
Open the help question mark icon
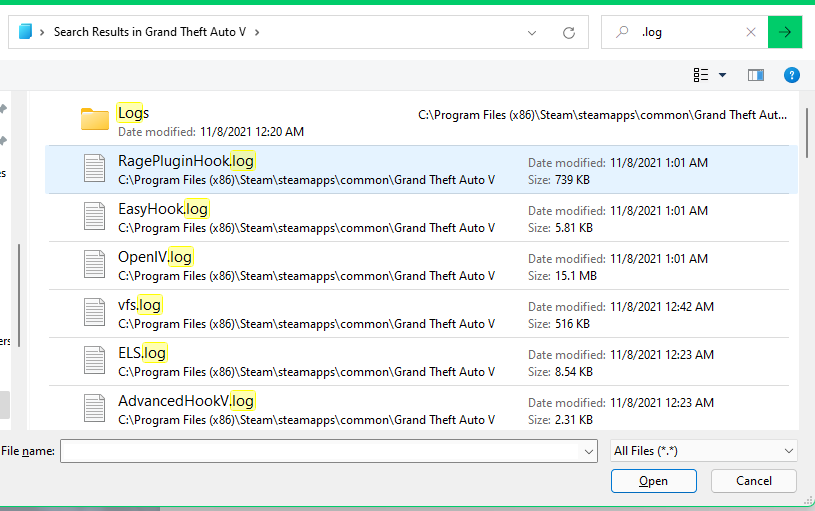791,75
